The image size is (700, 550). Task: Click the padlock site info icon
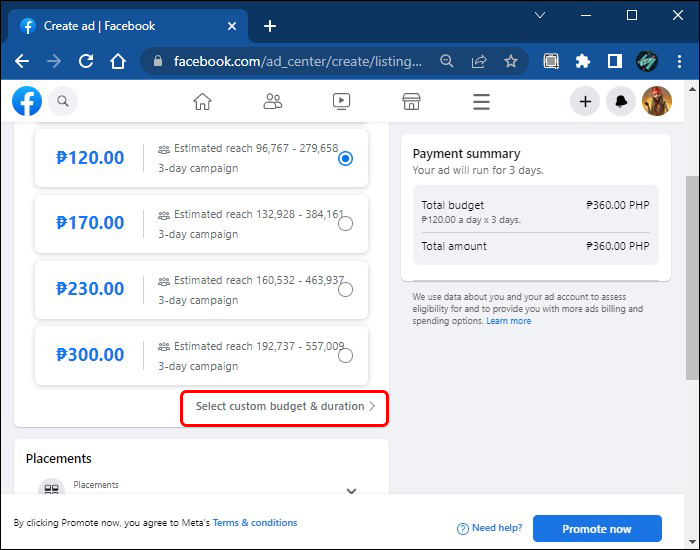click(x=158, y=61)
